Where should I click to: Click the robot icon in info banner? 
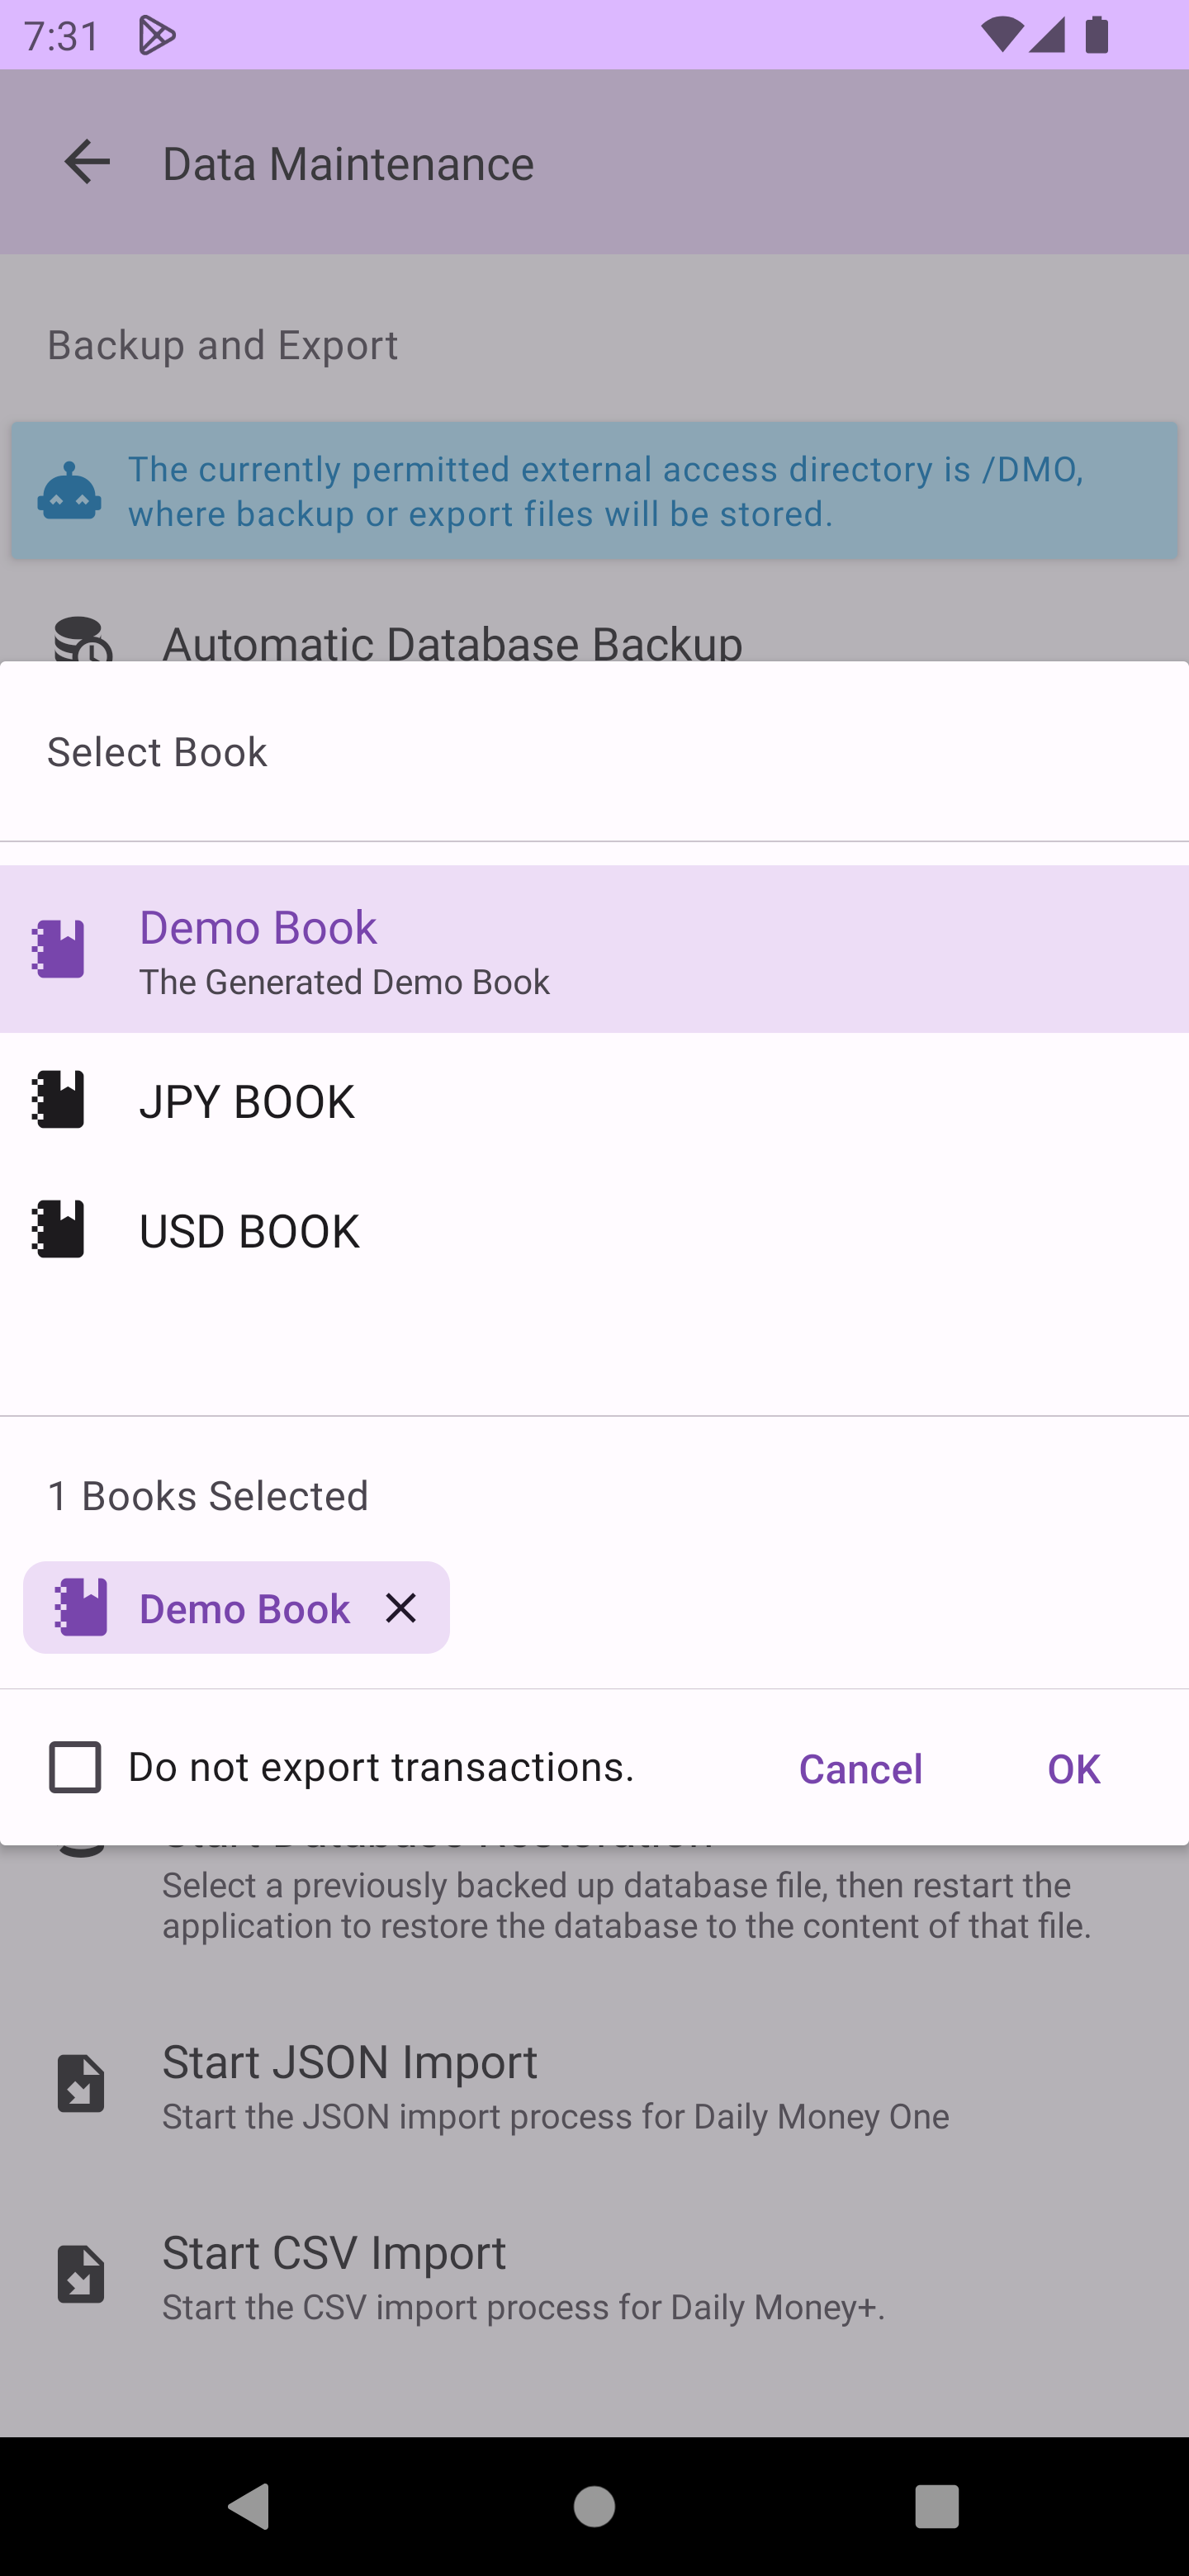click(69, 491)
